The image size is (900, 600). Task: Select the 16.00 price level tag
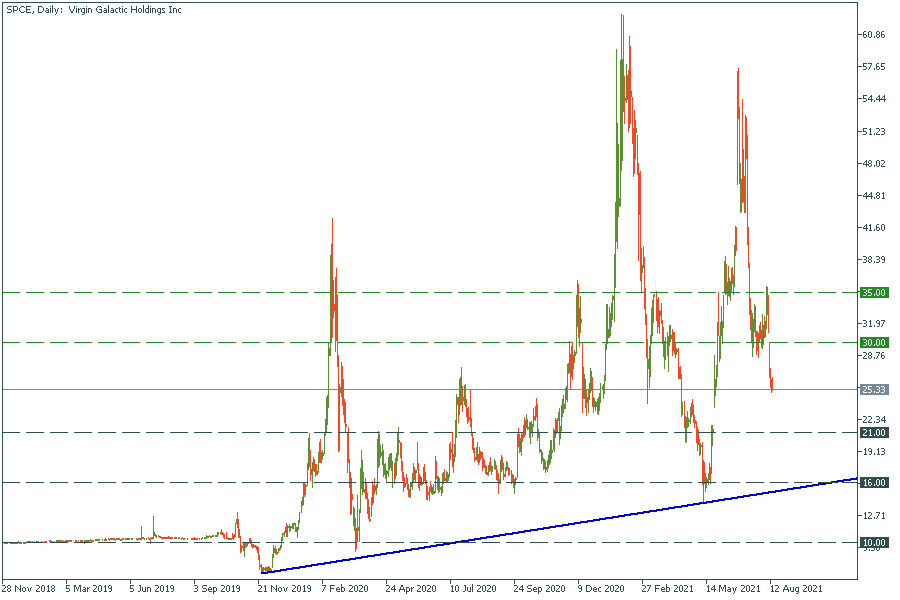pos(874,483)
